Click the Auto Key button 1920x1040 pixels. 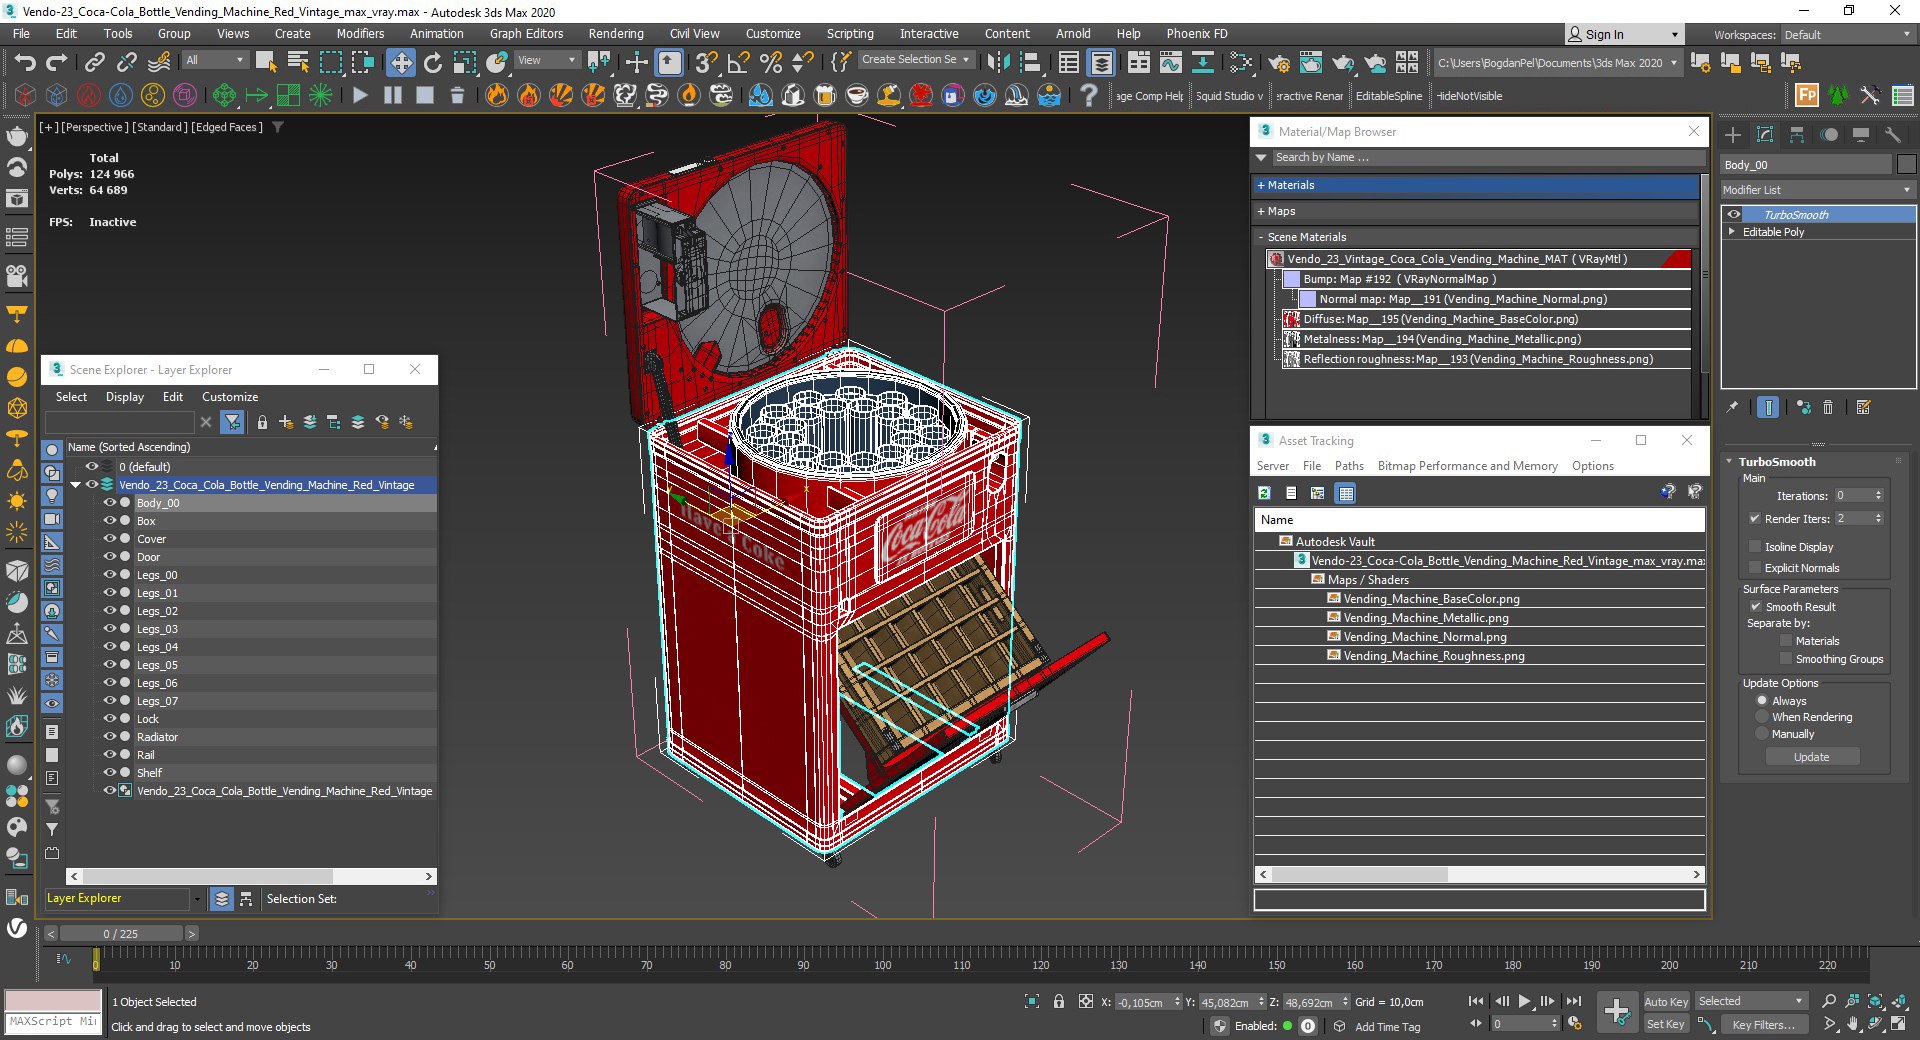(1666, 1001)
